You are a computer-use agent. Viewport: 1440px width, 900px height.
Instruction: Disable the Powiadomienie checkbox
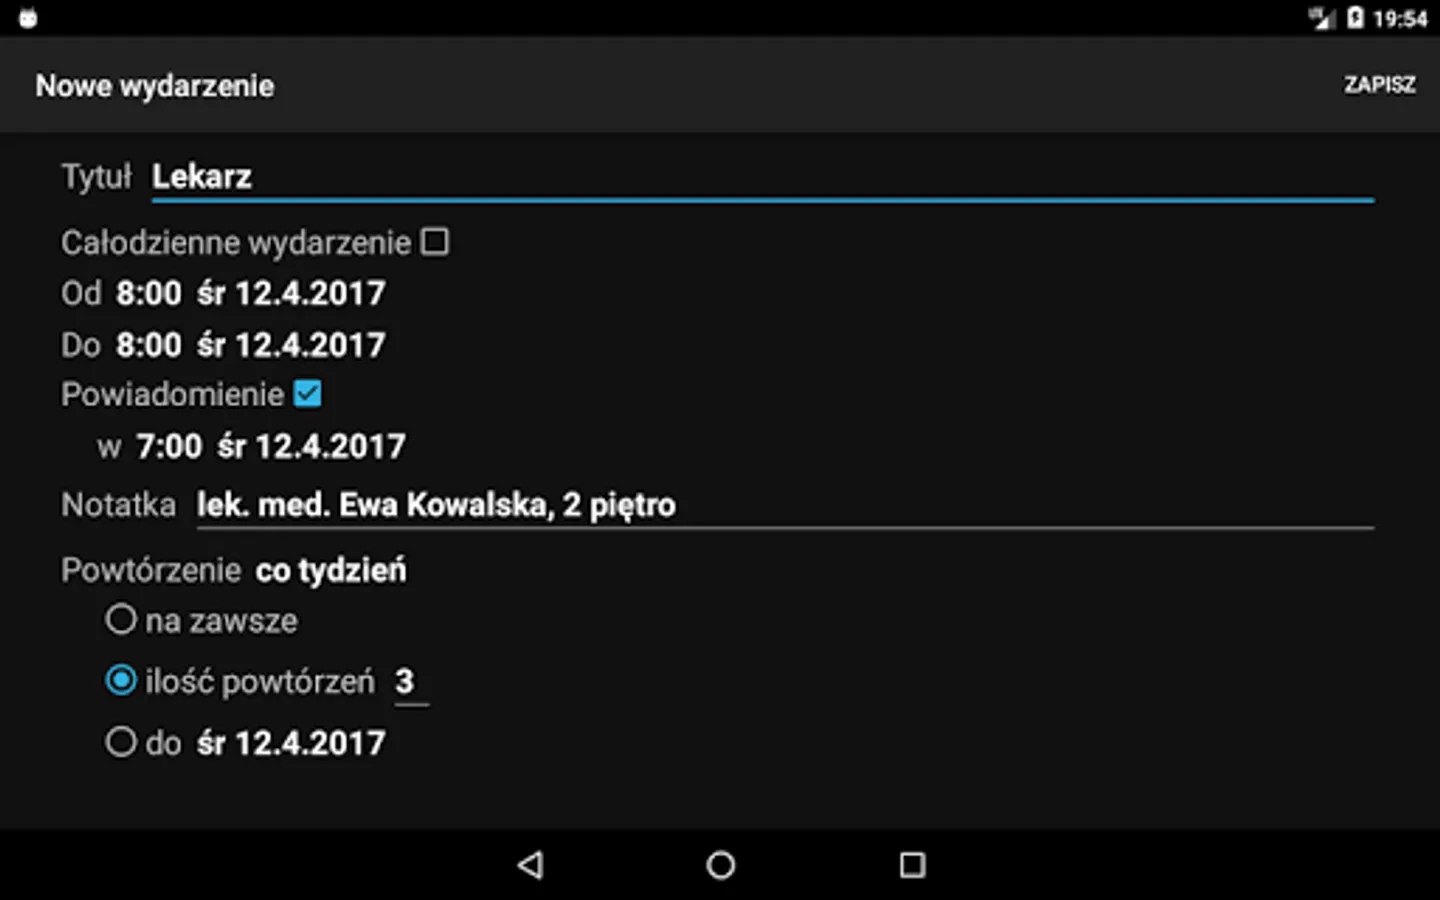(x=308, y=394)
